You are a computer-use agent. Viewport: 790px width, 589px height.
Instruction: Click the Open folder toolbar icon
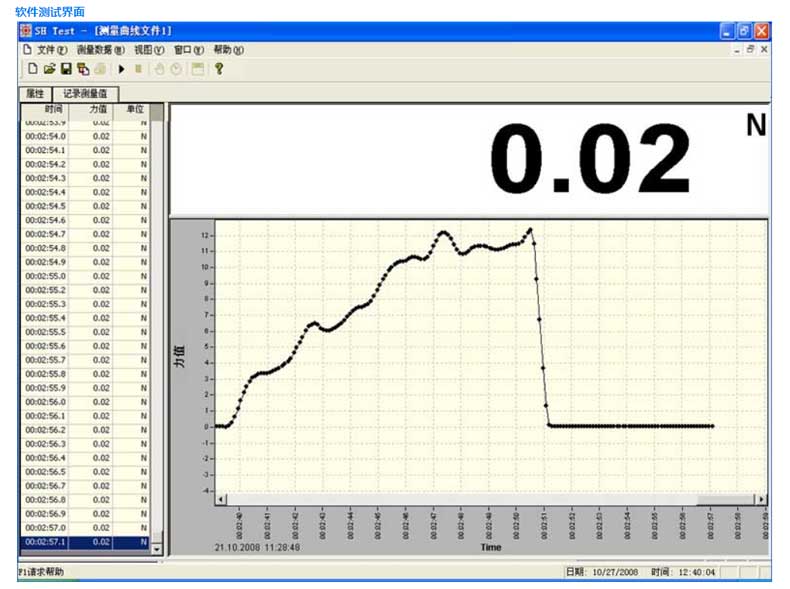49,69
